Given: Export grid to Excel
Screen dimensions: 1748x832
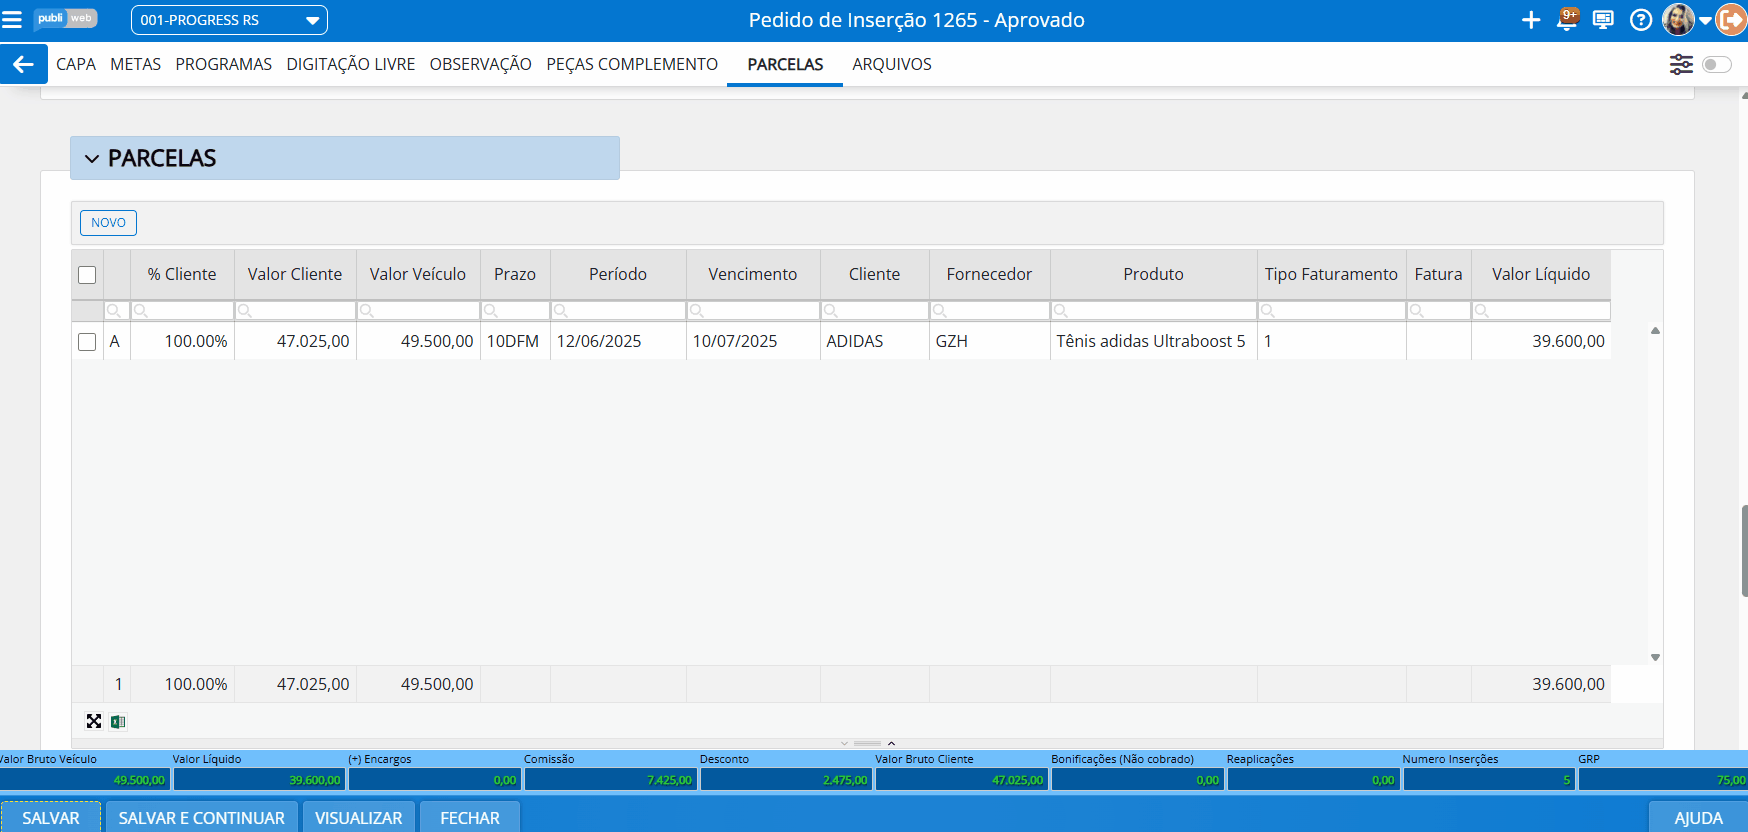Looking at the screenshot, I should click(118, 722).
